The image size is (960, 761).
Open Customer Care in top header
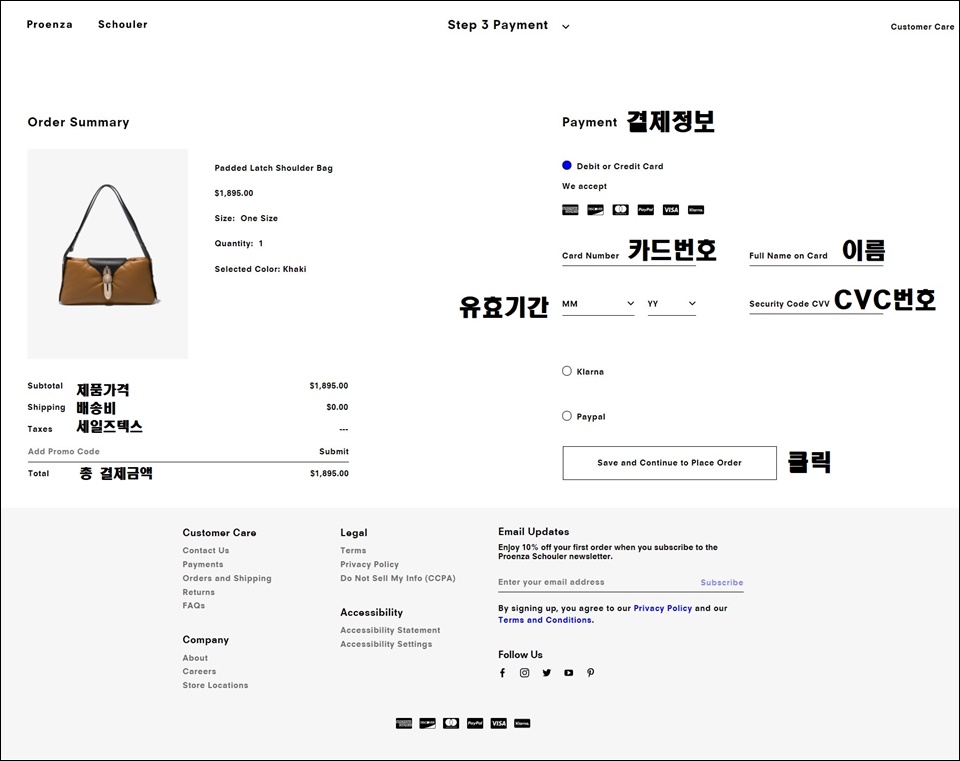click(922, 27)
